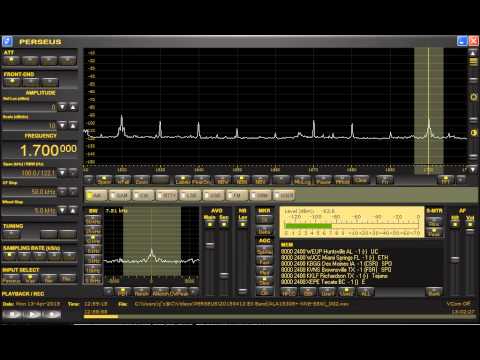Screen dimensions: 480x360
Task: Click the playback stop button
Action: (12, 314)
